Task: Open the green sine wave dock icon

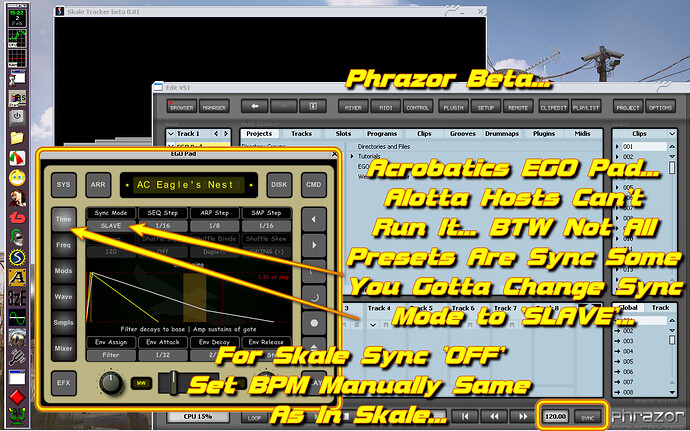Action: point(17,317)
